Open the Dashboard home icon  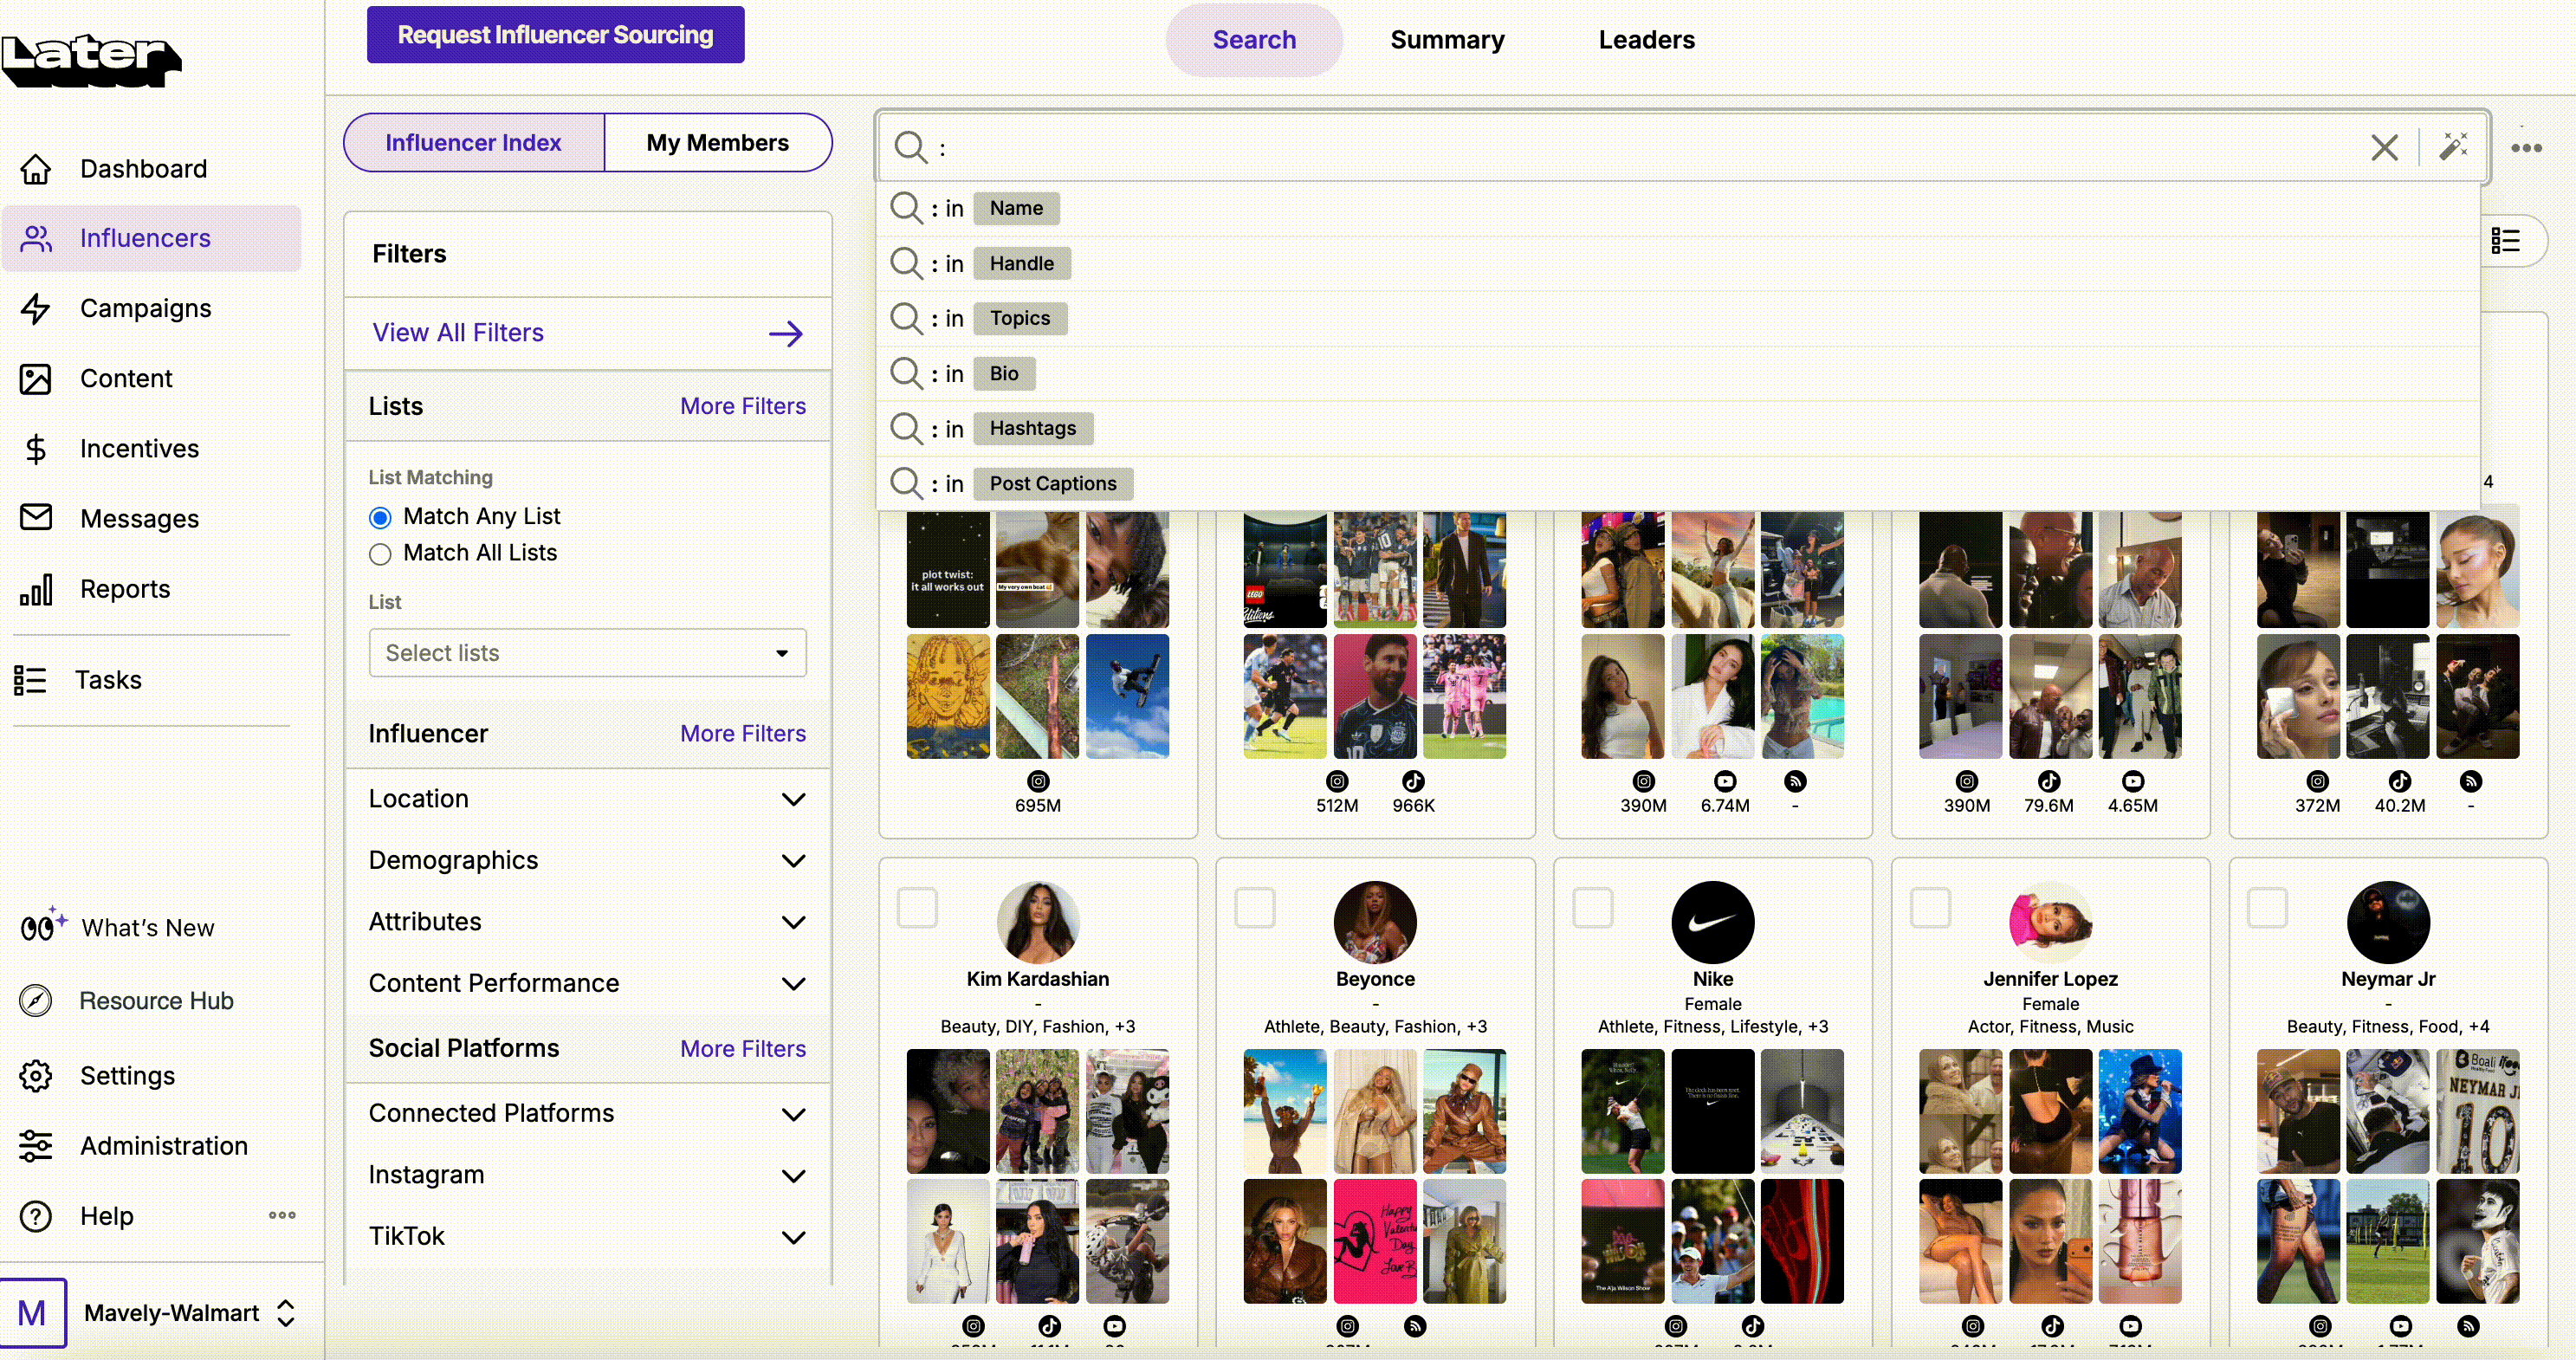(36, 169)
